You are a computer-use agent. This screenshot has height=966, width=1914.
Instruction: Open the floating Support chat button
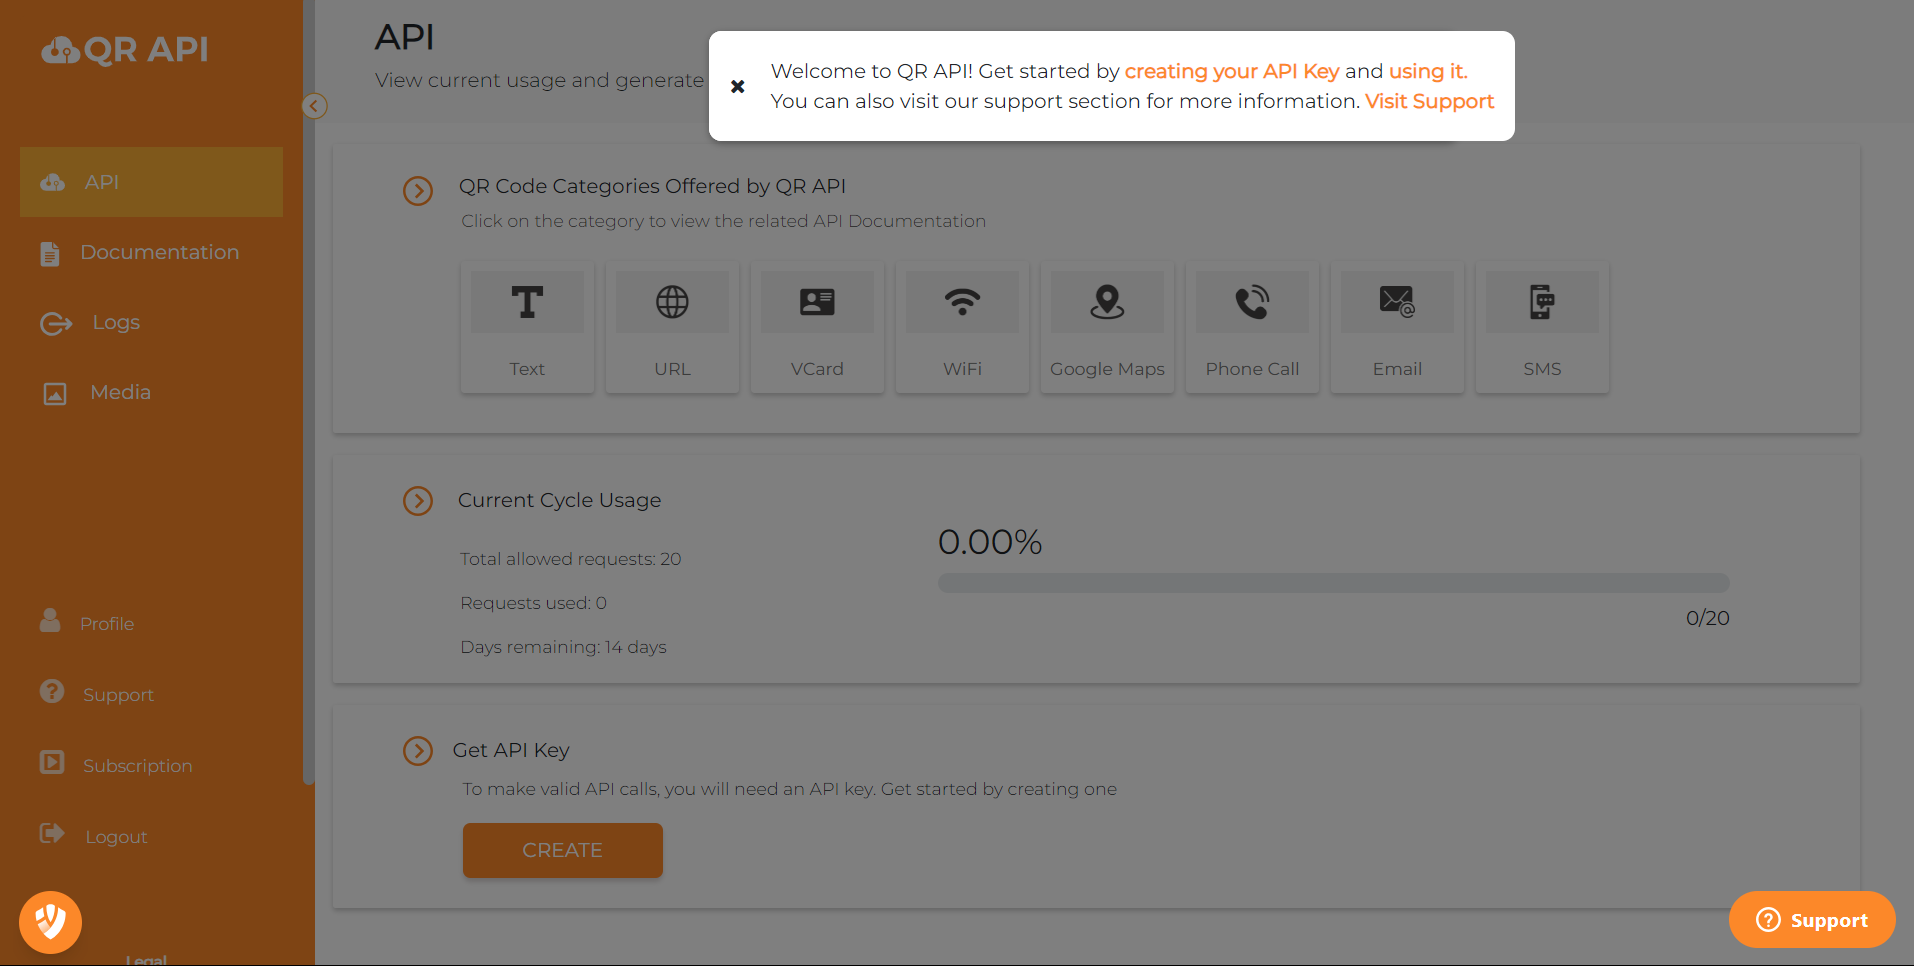tap(1811, 920)
